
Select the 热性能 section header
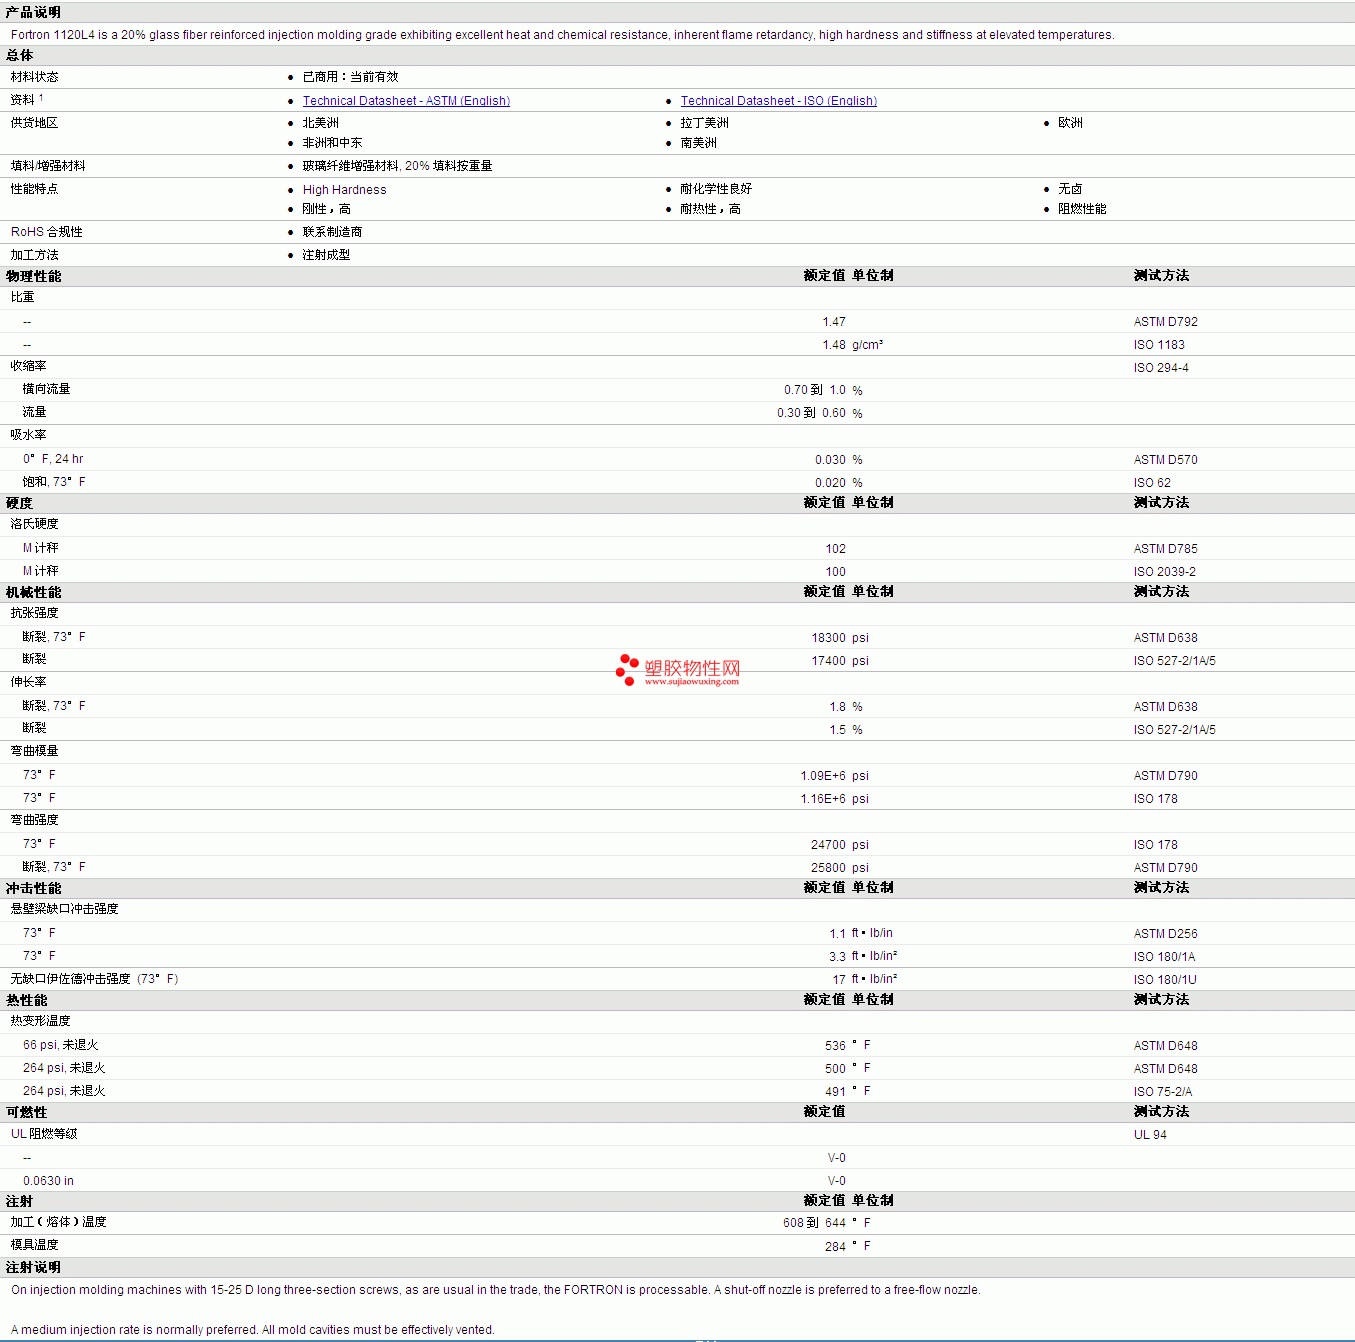tap(26, 1000)
